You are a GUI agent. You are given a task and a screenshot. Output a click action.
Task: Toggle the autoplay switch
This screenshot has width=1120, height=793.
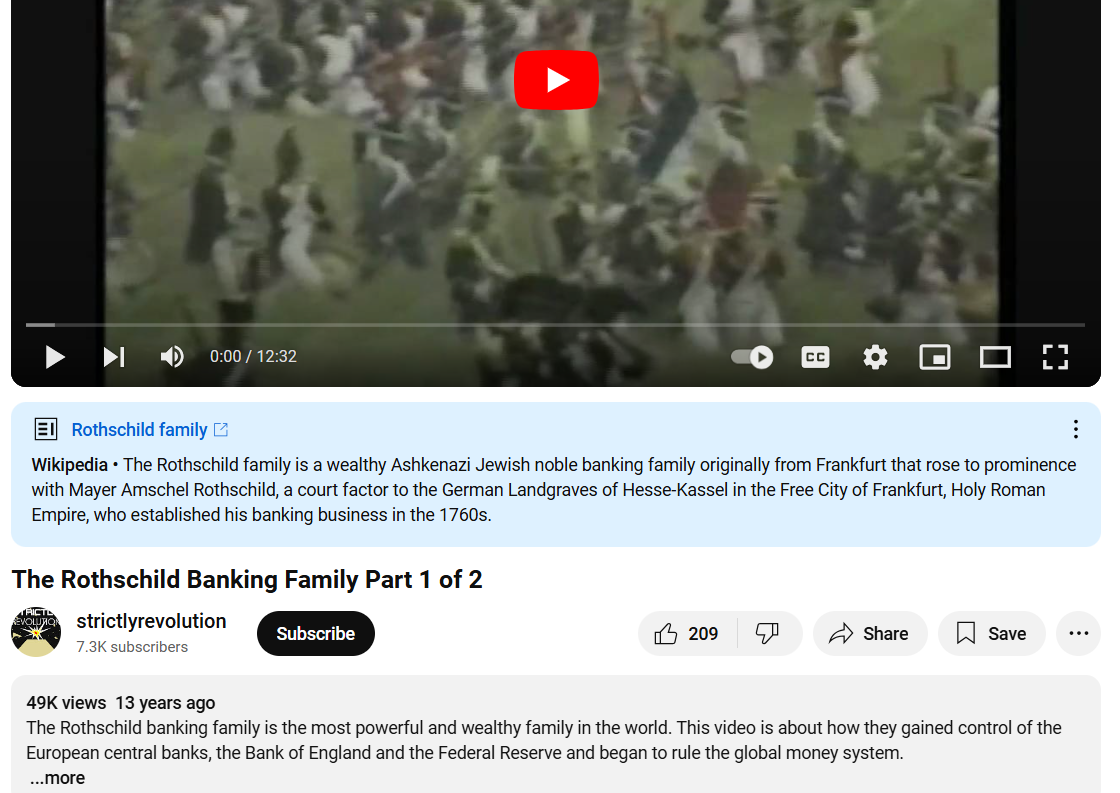pos(752,356)
